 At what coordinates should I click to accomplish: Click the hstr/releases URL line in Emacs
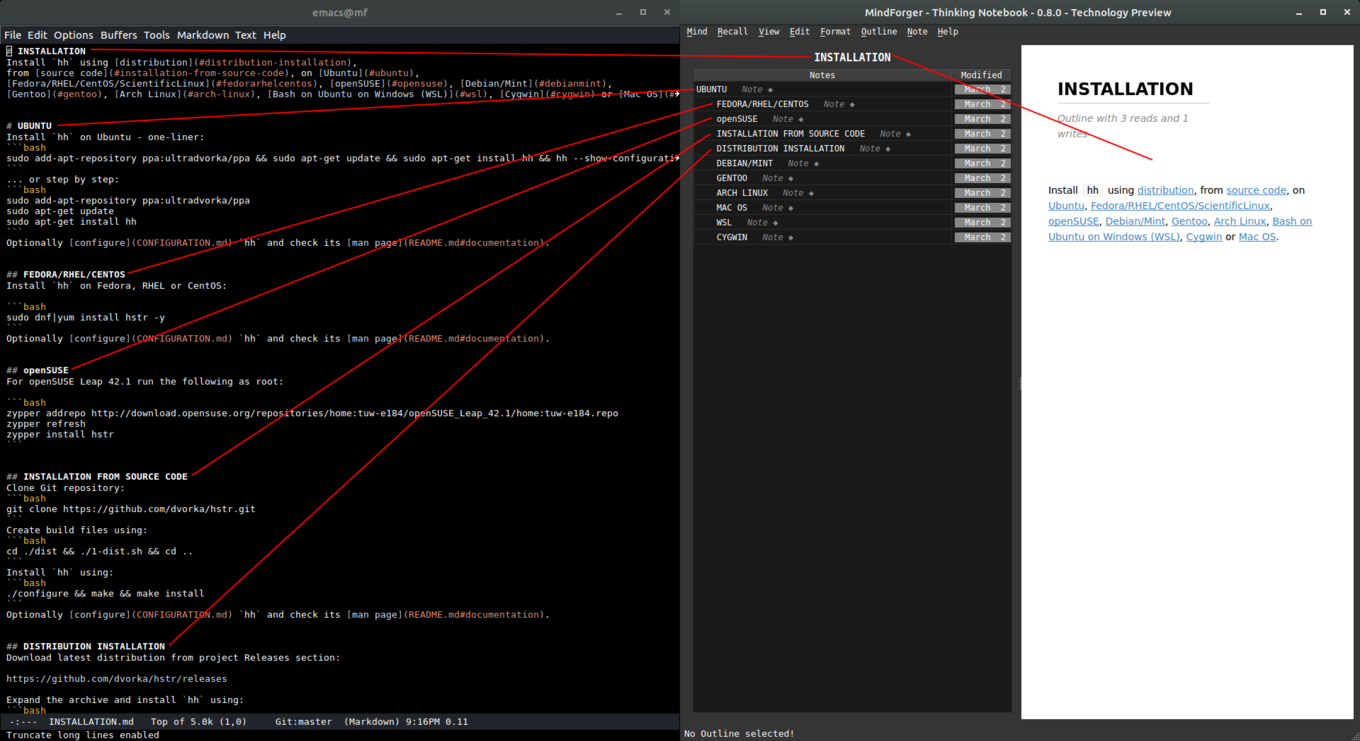pos(117,678)
